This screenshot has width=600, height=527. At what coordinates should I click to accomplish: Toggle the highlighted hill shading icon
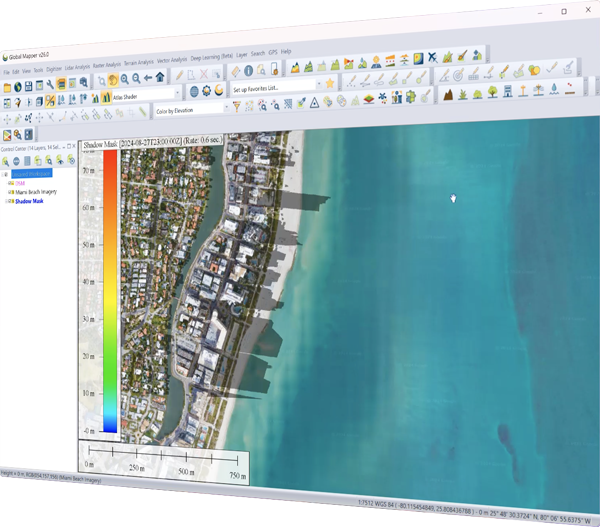click(x=106, y=98)
